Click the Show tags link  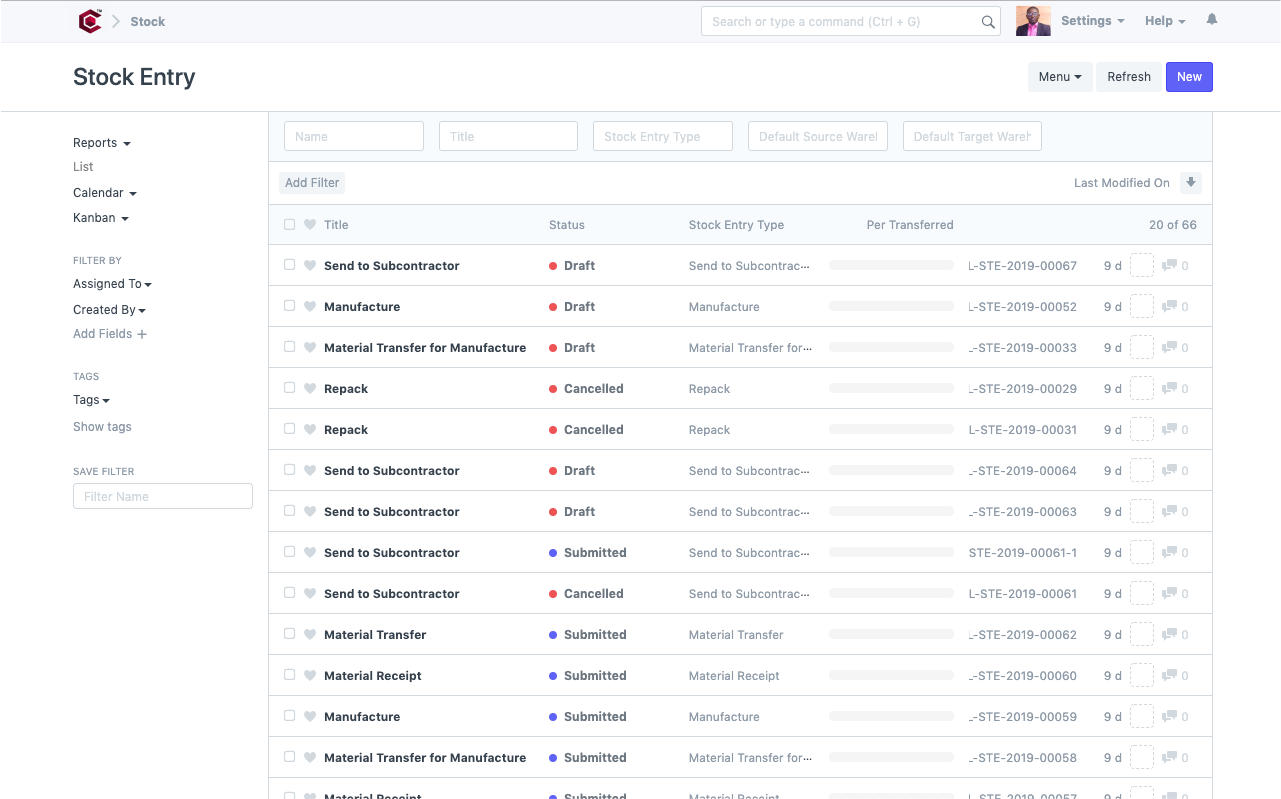(x=102, y=426)
